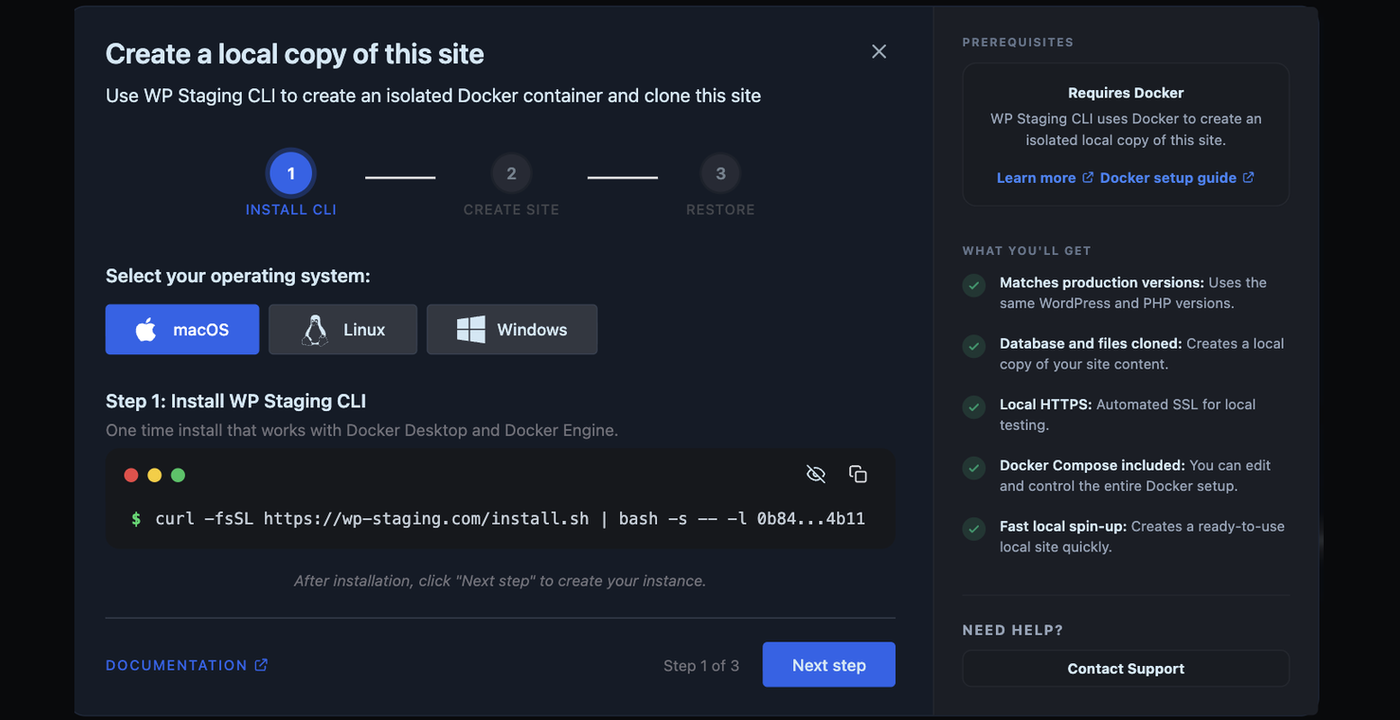Click the Linux penguin icon
The image size is (1400, 720).
pos(315,330)
